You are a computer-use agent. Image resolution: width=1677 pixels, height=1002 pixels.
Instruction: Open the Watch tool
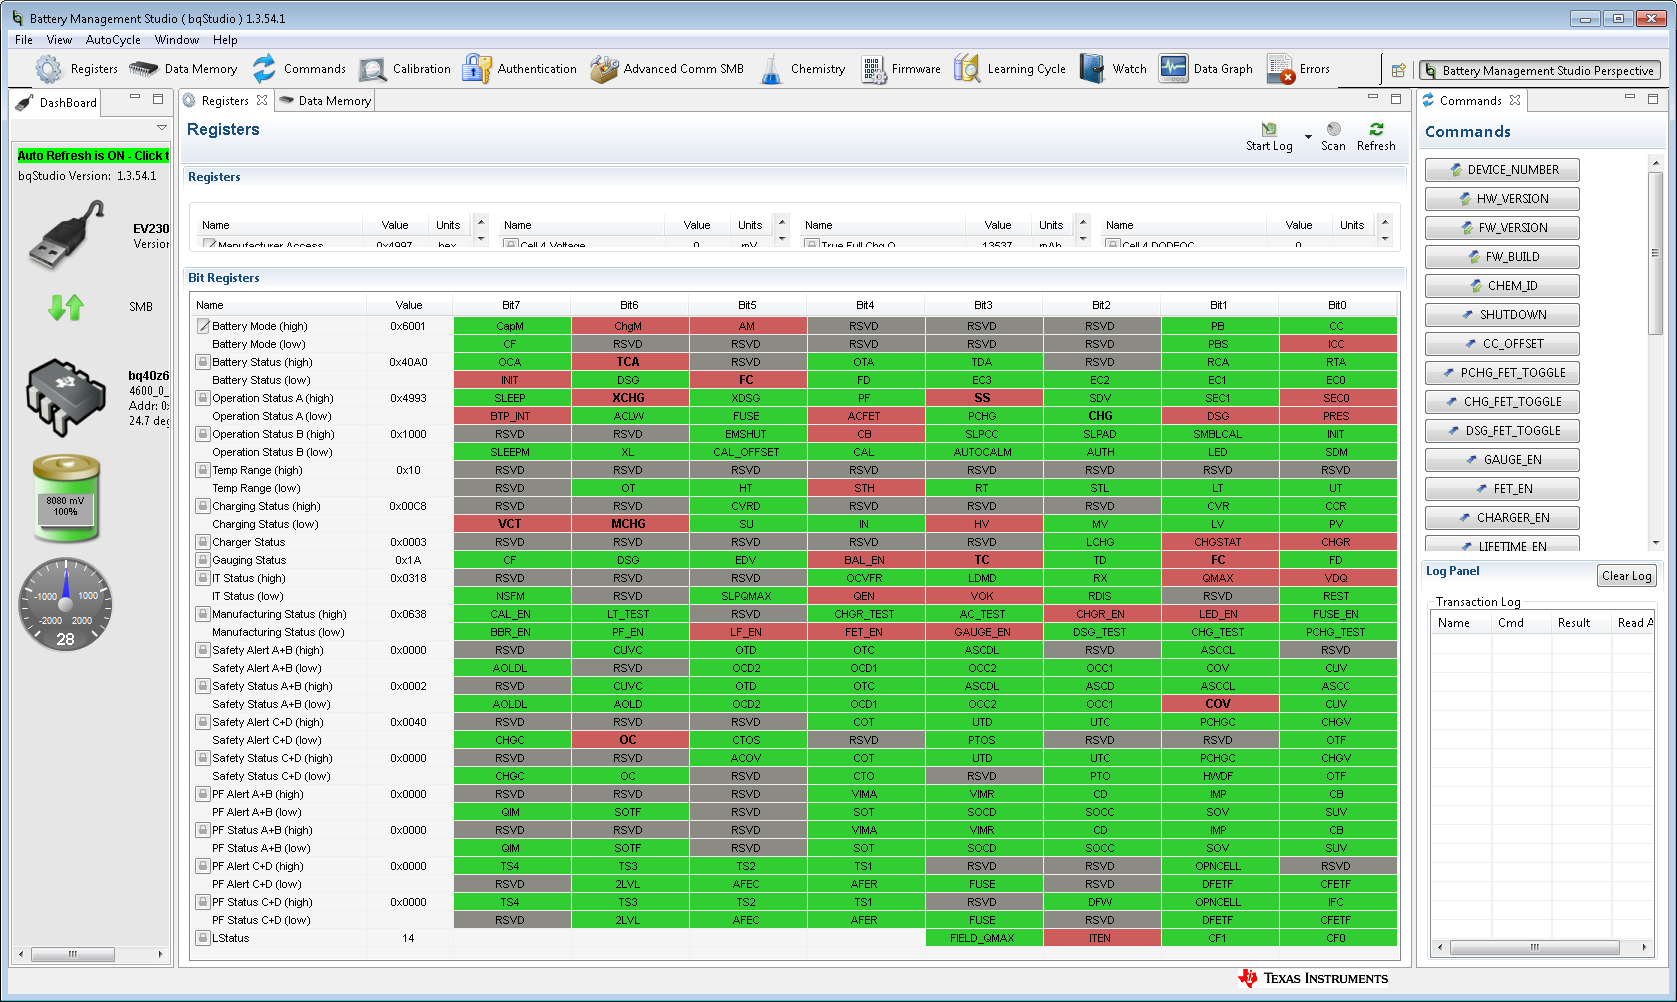click(1113, 69)
